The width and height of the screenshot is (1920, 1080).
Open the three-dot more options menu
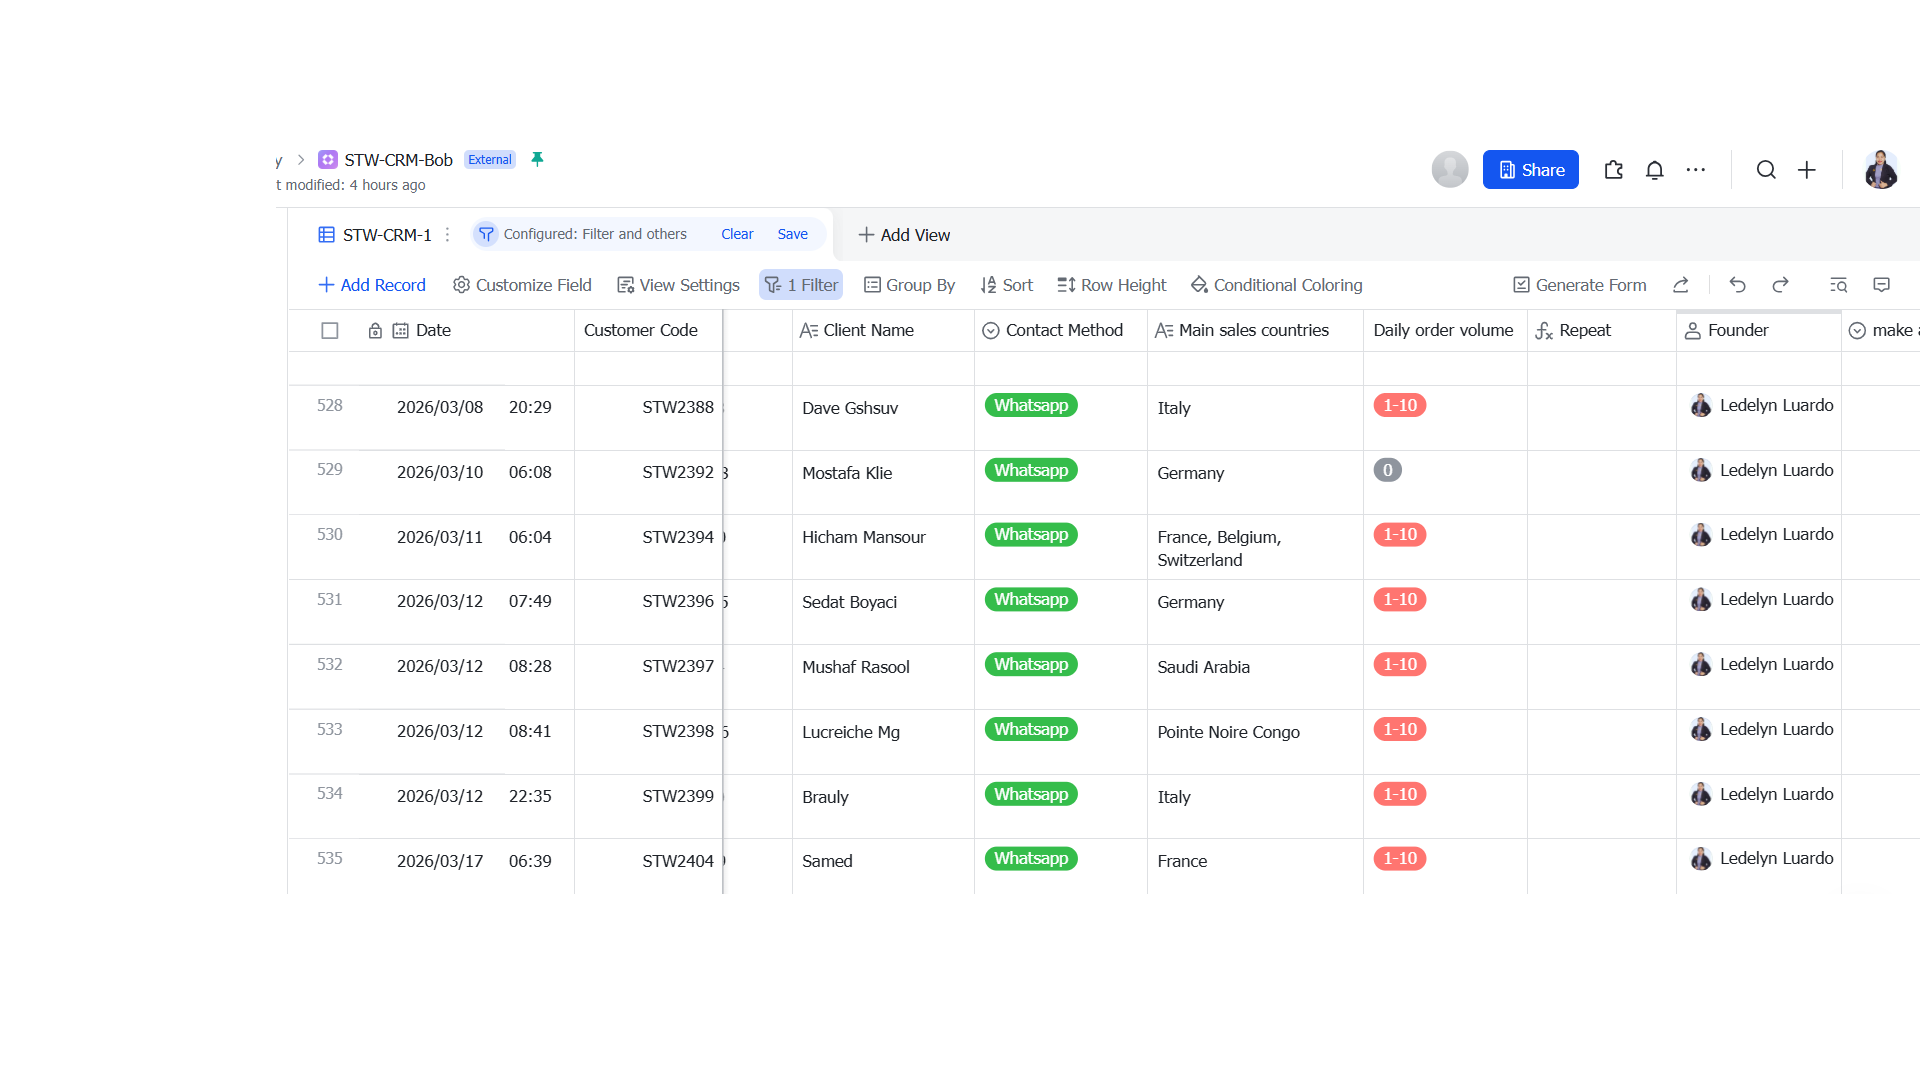[1695, 170]
